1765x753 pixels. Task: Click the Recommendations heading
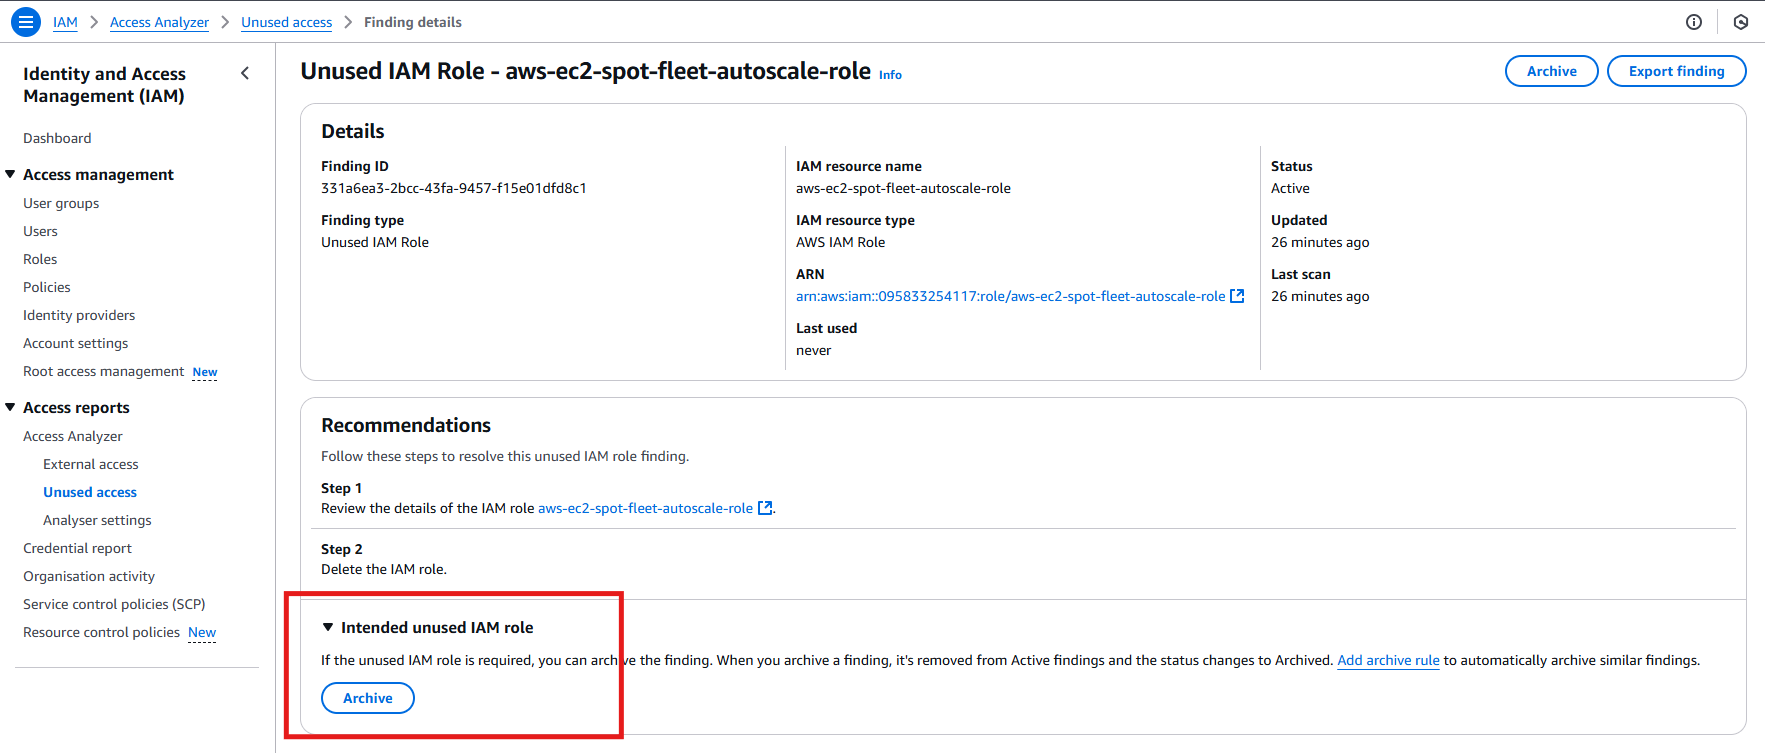(406, 425)
